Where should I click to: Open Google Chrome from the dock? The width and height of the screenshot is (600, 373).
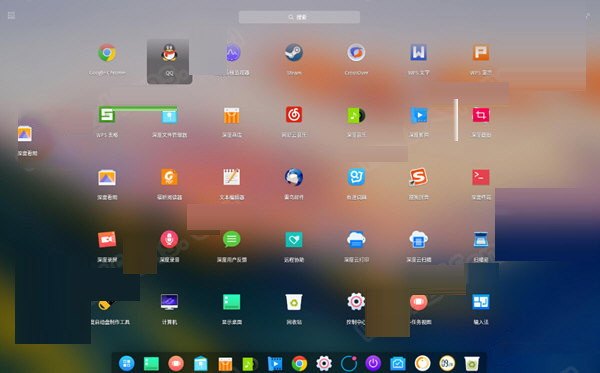click(299, 363)
